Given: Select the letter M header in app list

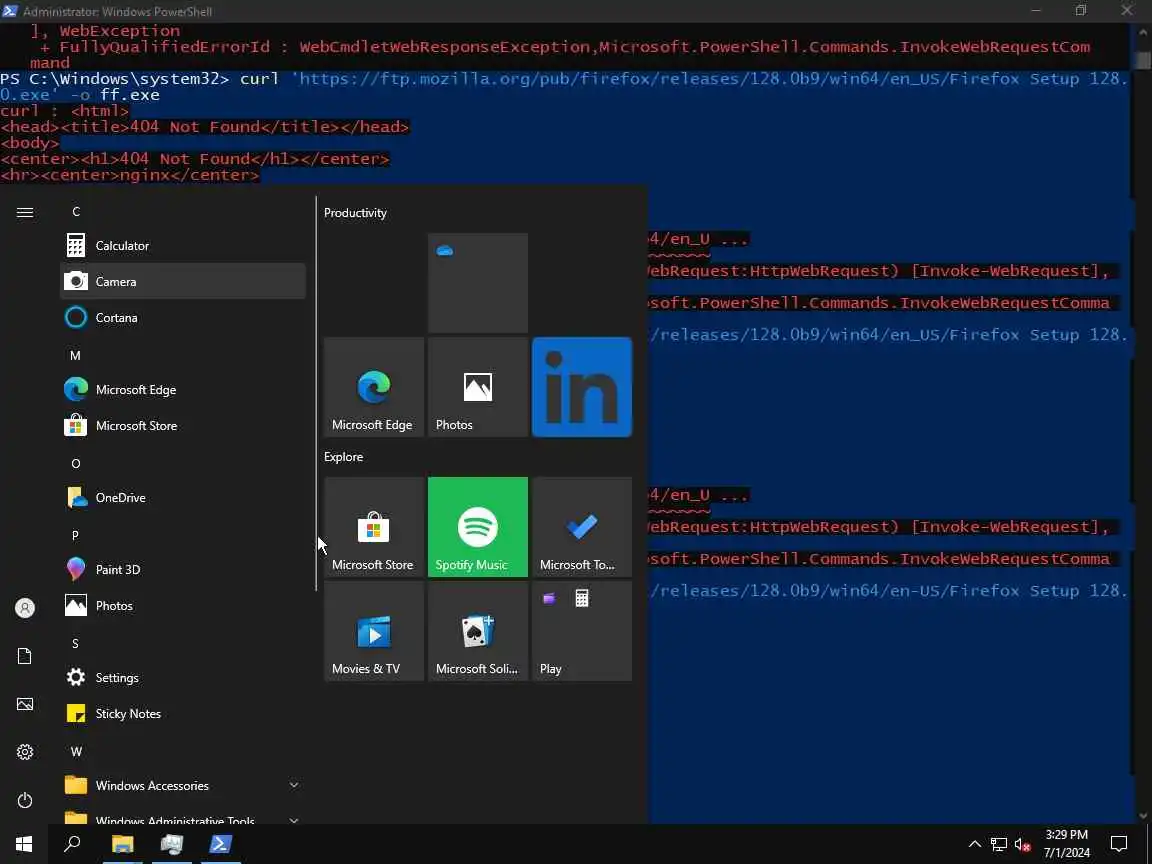Looking at the screenshot, I should tap(75, 356).
